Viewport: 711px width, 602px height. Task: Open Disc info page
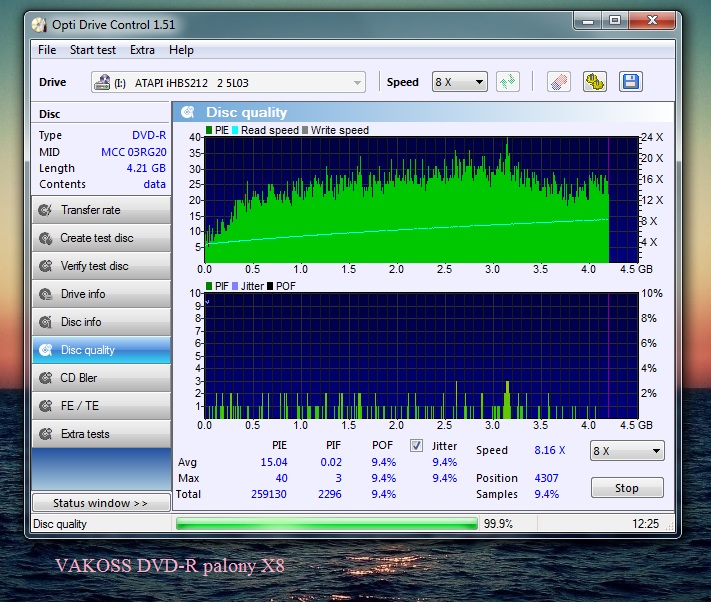point(102,322)
